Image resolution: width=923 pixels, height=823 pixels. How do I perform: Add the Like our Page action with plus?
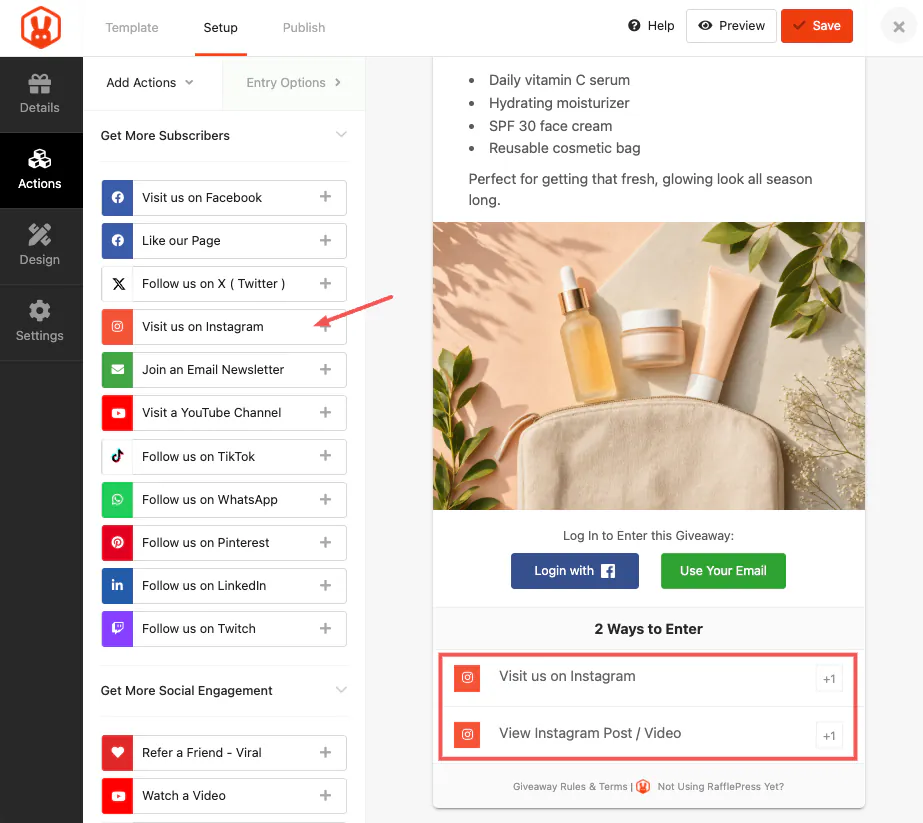326,240
